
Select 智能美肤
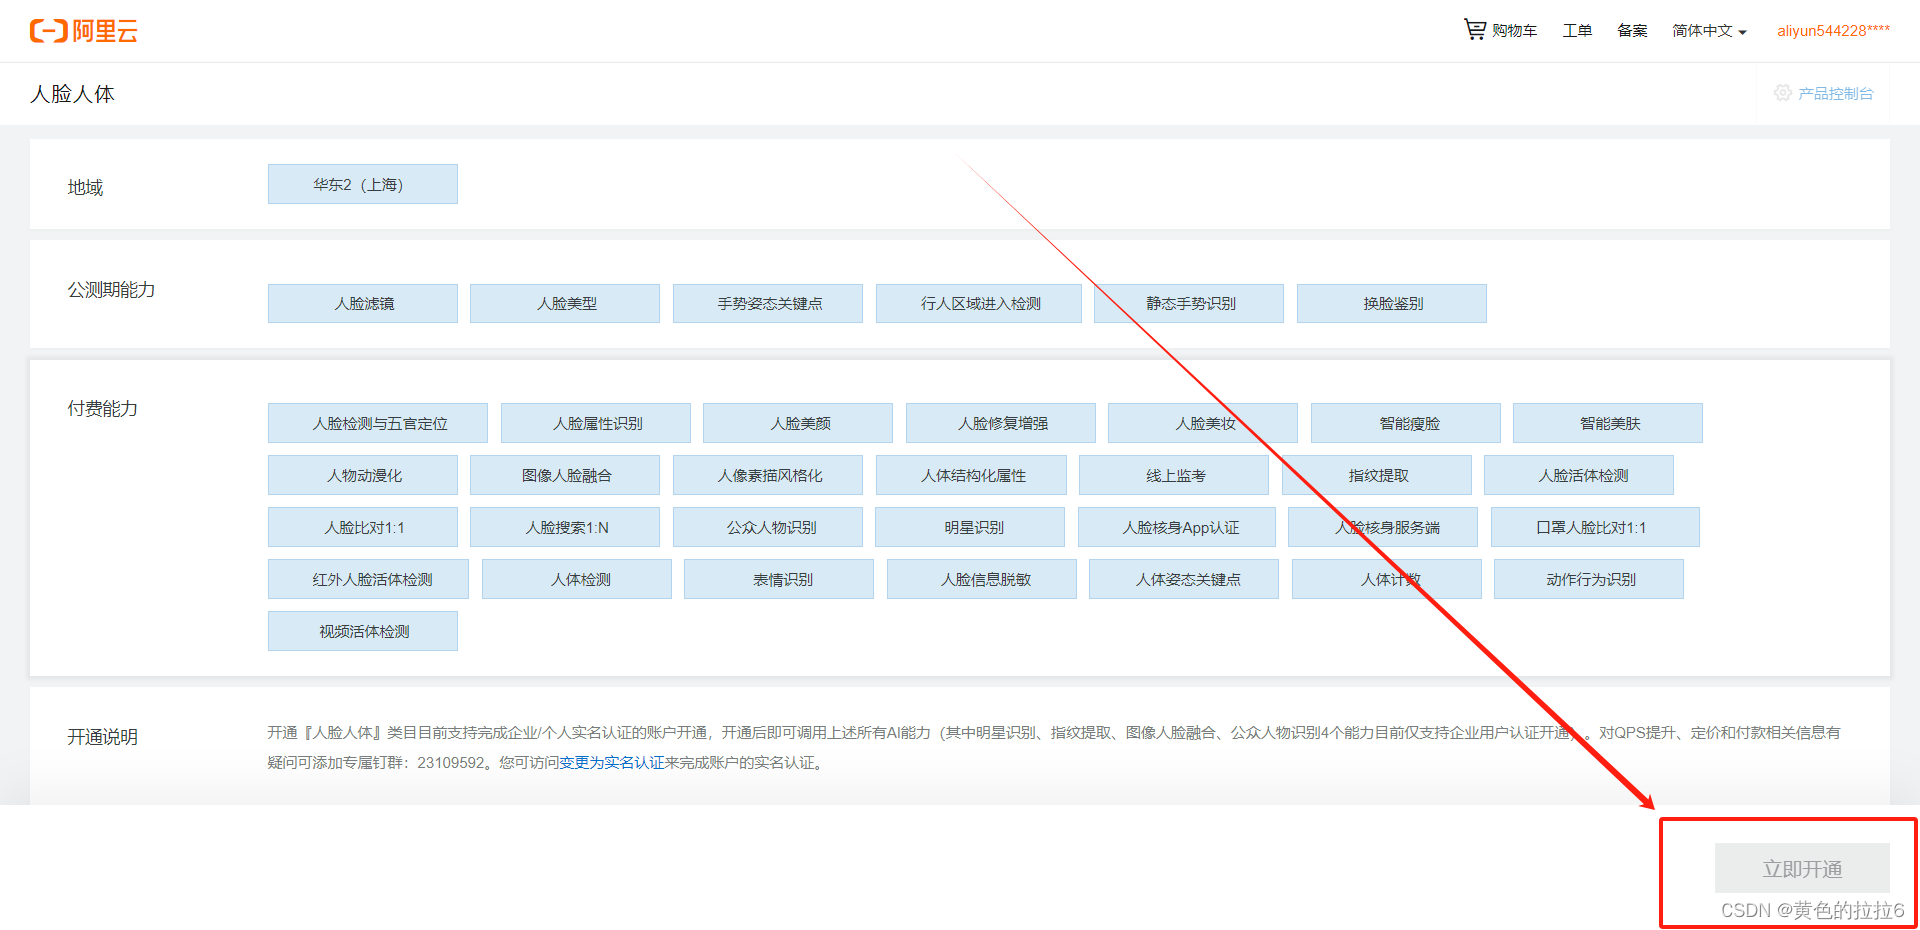tap(1608, 423)
